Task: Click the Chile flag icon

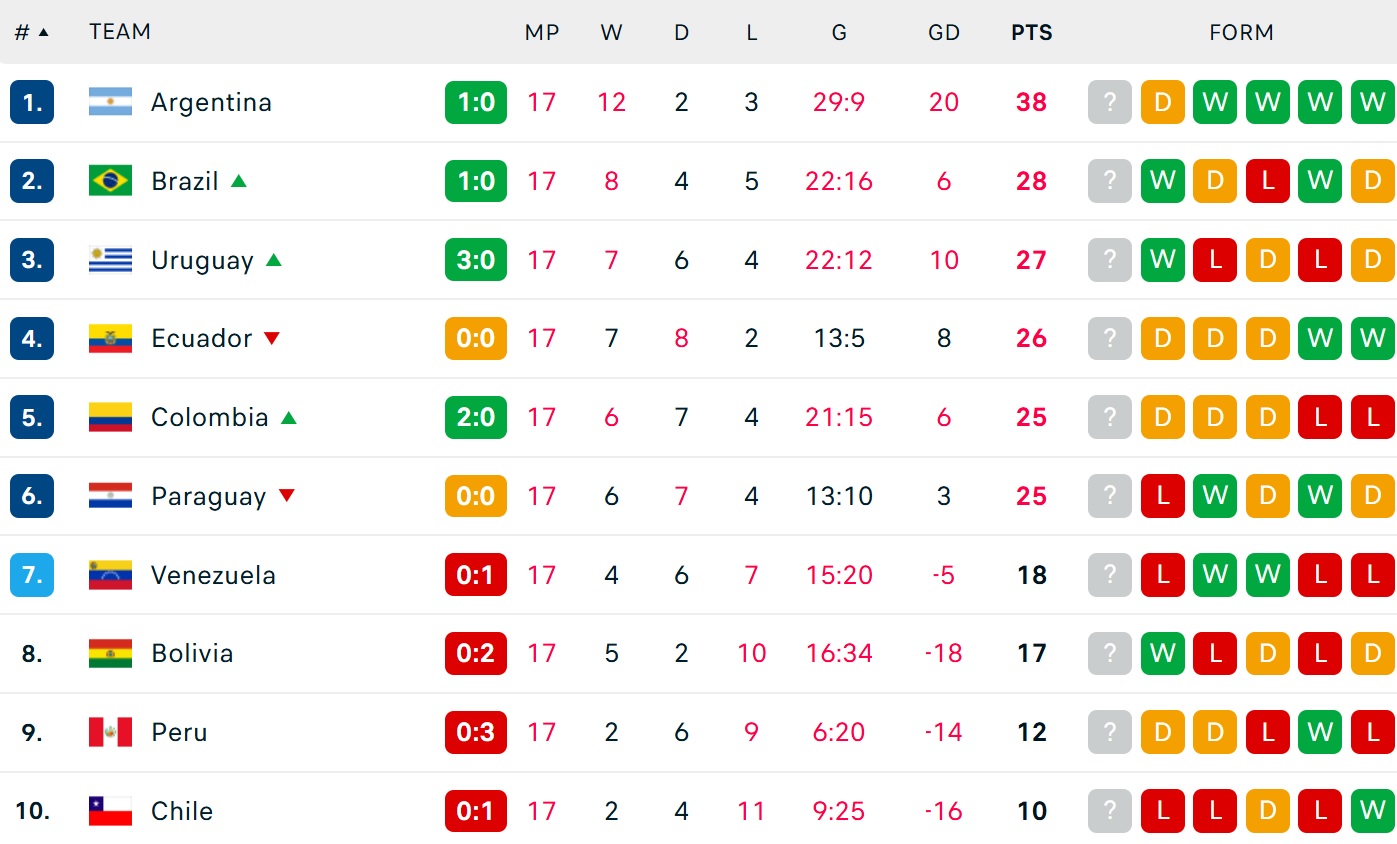Action: click(110, 811)
